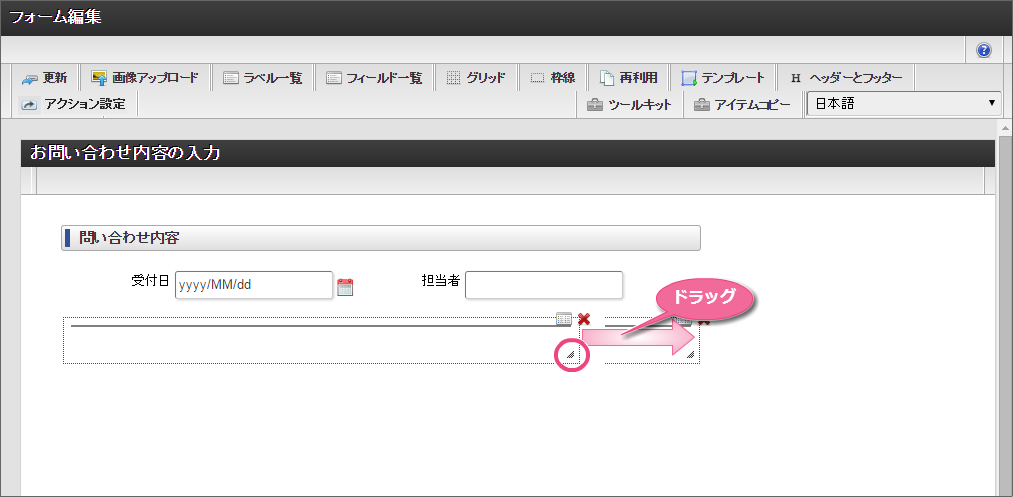Viewport: 1013px width, 497px height.
Task: Click the お問い合わせ内容の入力 form title bar
Action: pyautogui.click(x=508, y=154)
